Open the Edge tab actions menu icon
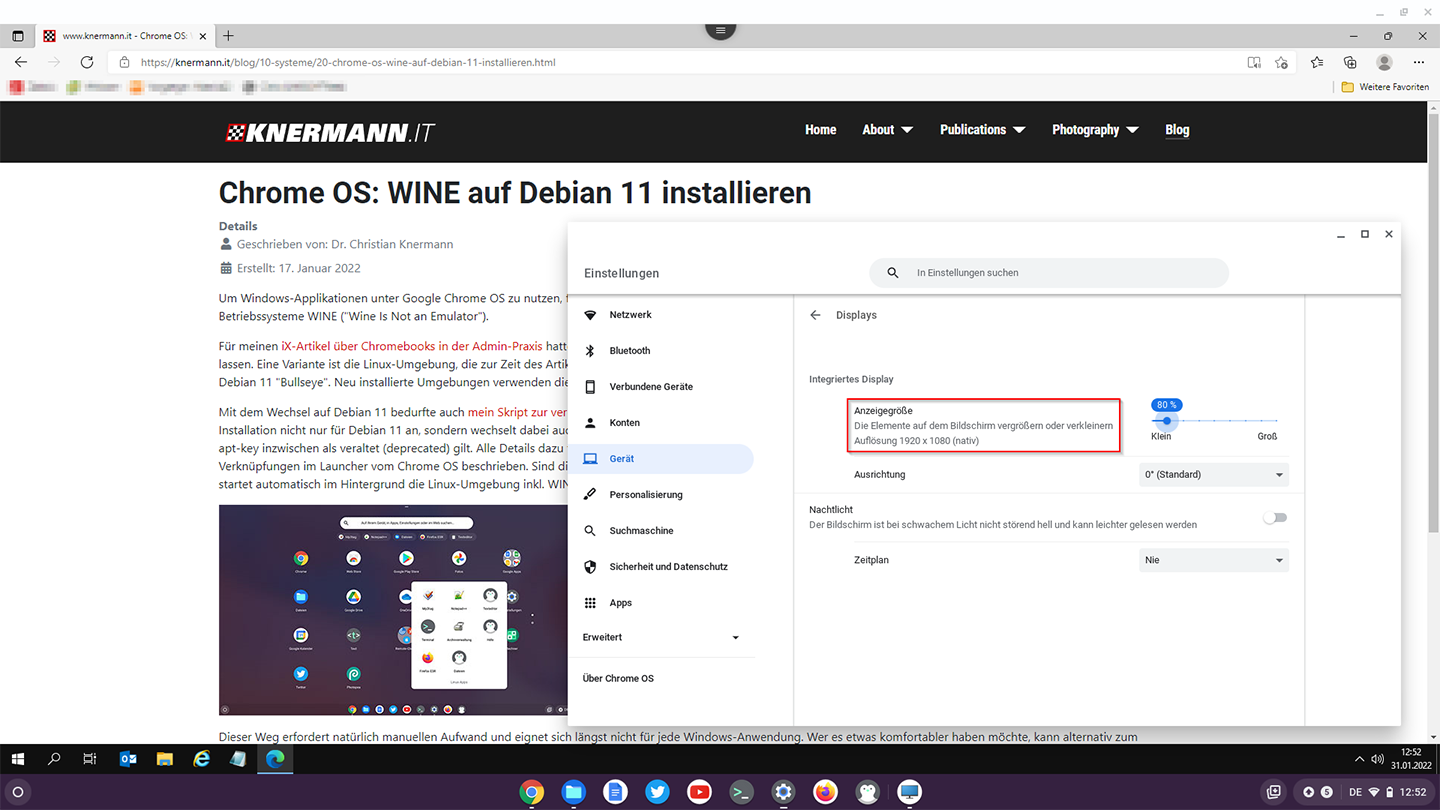The width and height of the screenshot is (1440, 810). 18,36
